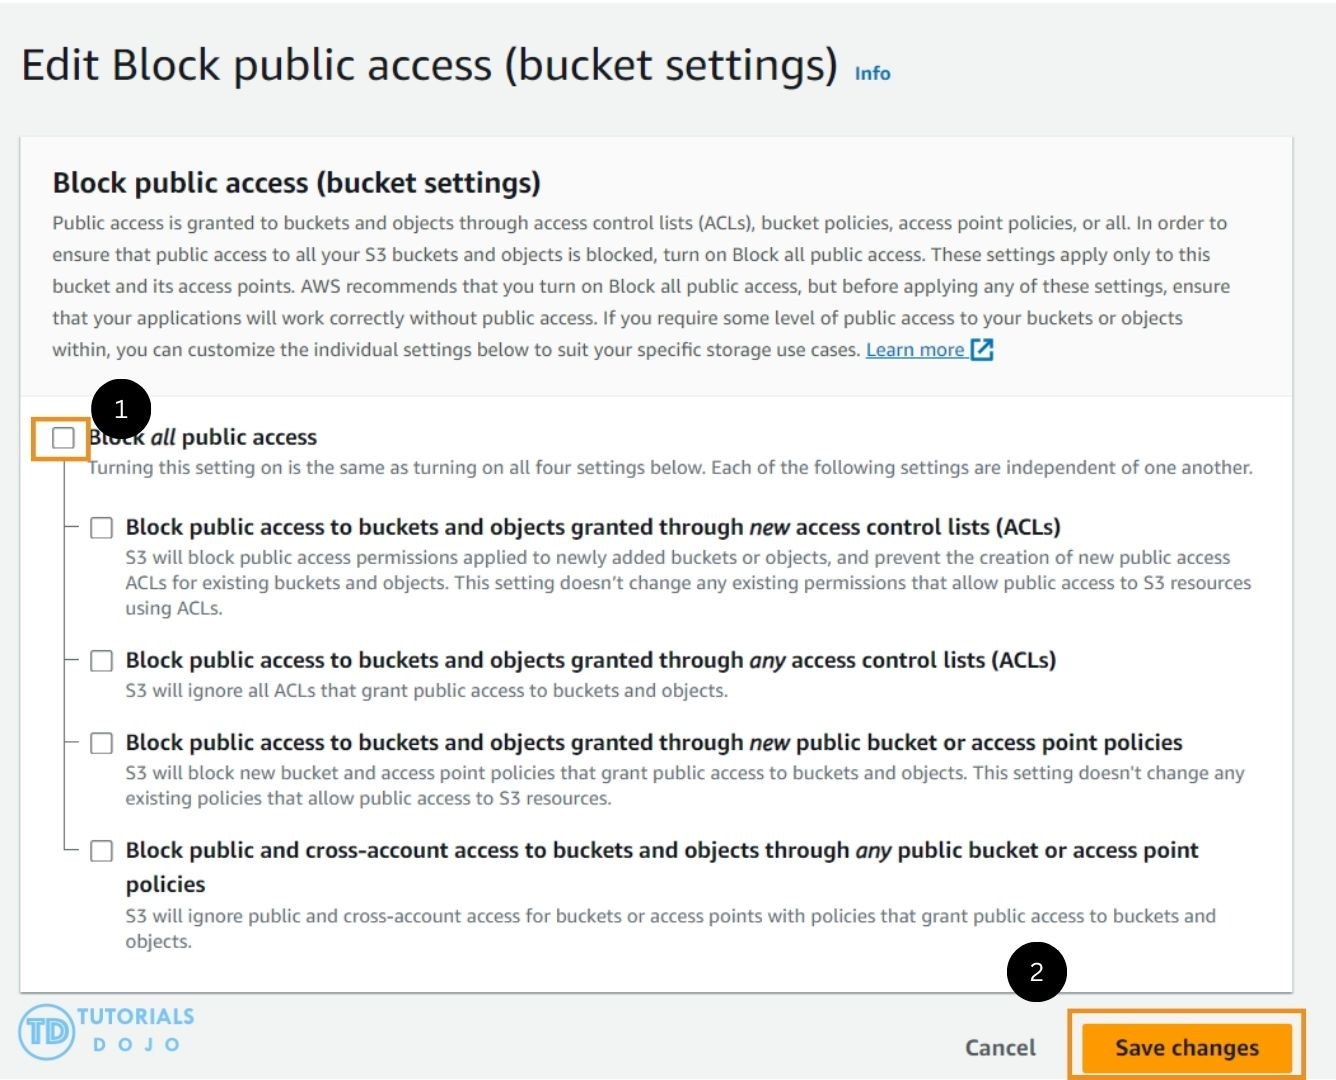Select checkbox for blocking cross-account access
1336x1080 pixels.
click(x=102, y=851)
